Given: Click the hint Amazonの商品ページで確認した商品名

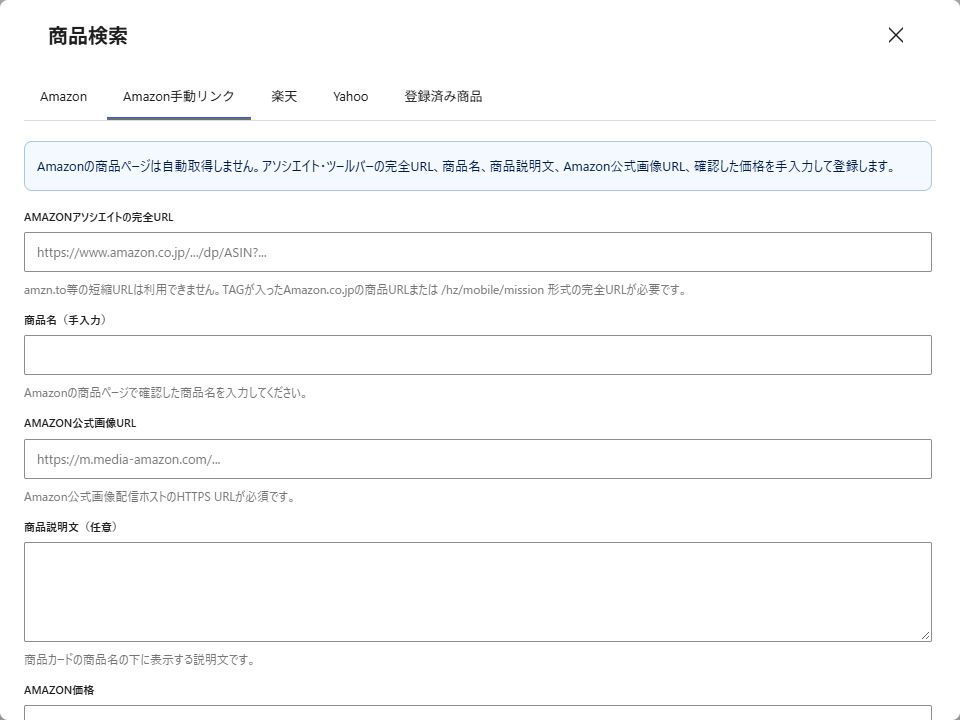Looking at the screenshot, I should [165, 393].
